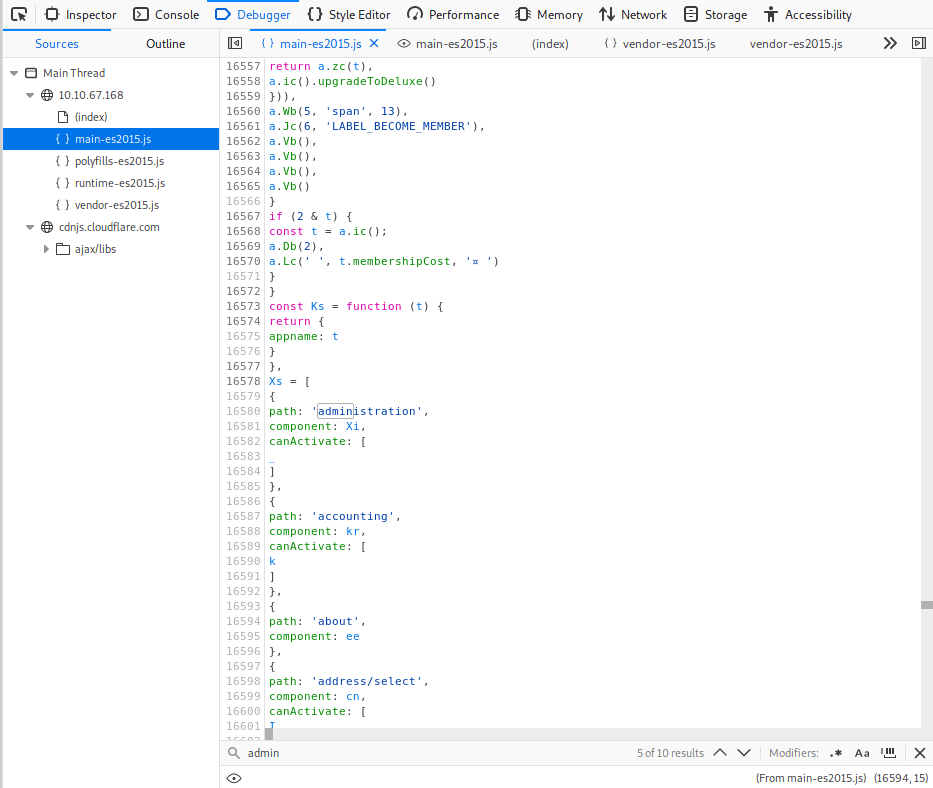This screenshot has height=788, width=933.
Task: Click 'accounting' path string on line 16587
Action: (x=353, y=516)
